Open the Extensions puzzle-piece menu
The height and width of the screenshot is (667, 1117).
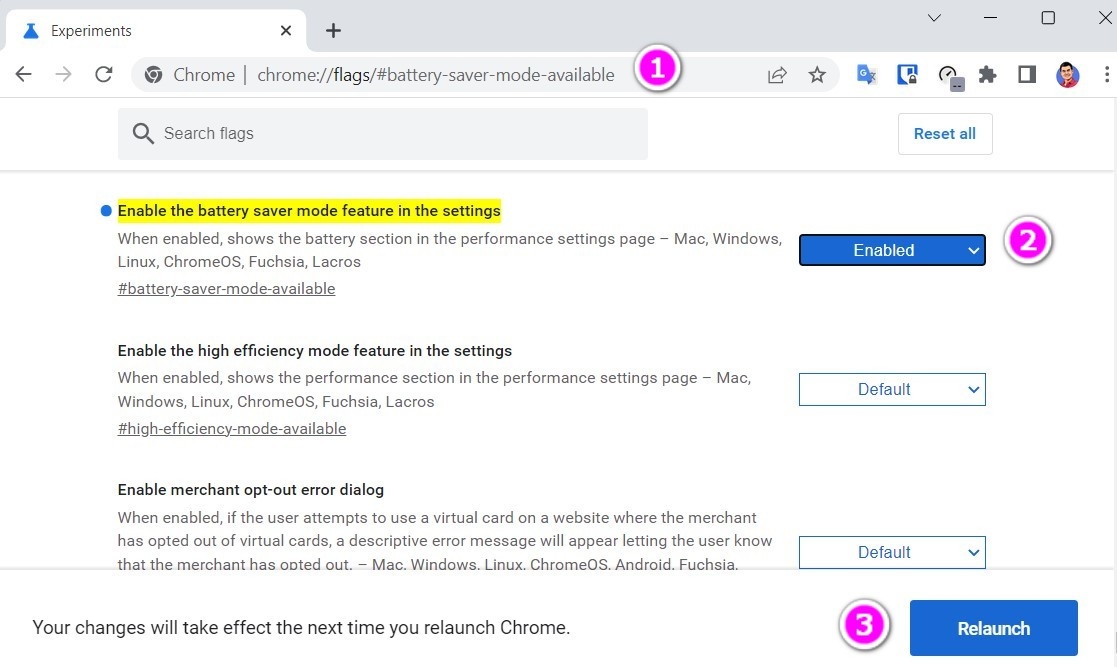(987, 75)
